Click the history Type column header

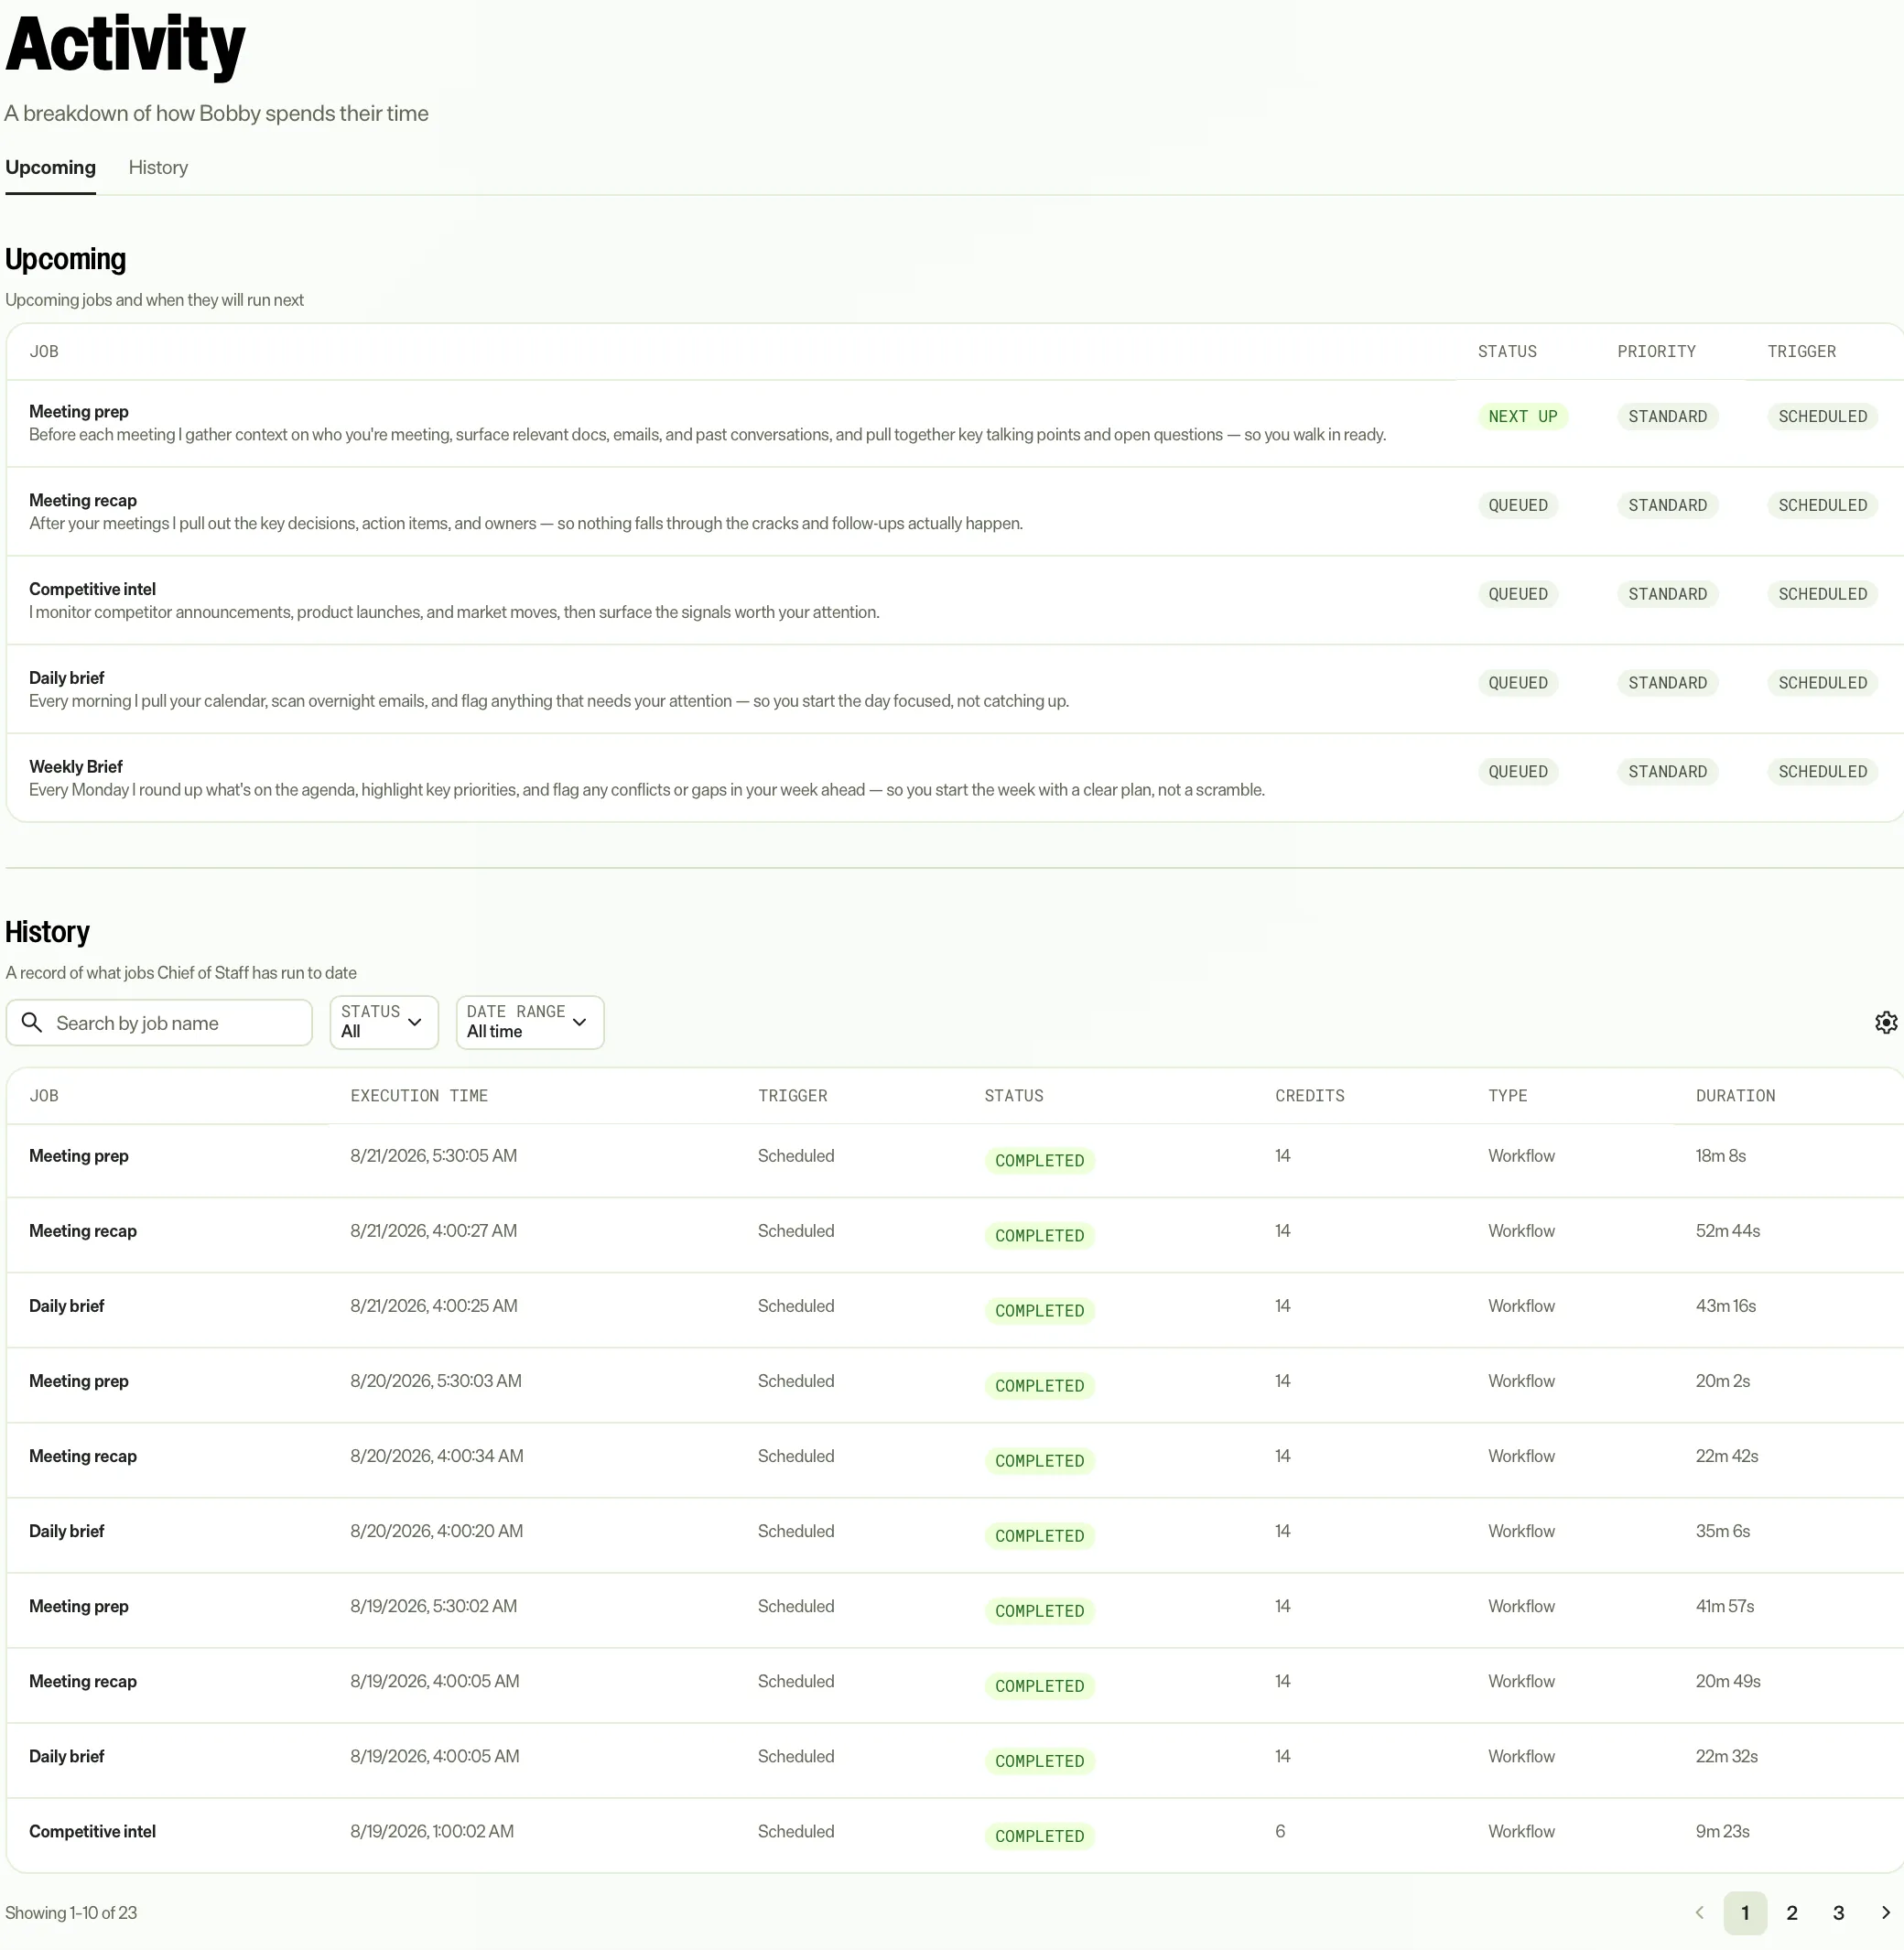click(1507, 1095)
